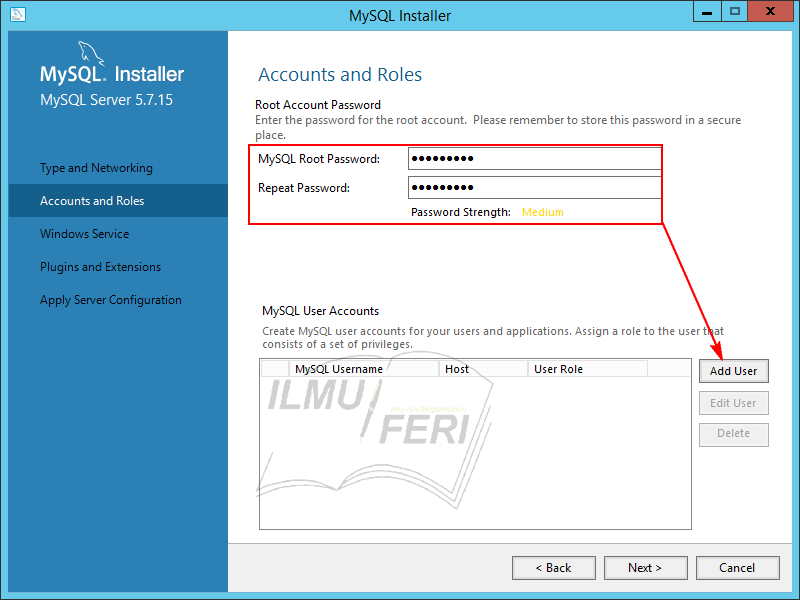Go to the Windows Service step

[x=85, y=234]
